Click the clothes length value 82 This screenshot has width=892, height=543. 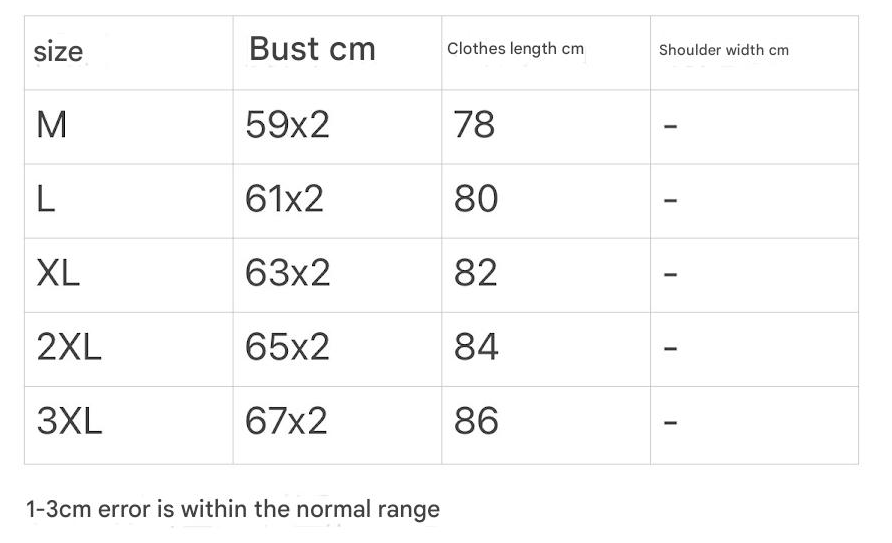click(x=475, y=273)
